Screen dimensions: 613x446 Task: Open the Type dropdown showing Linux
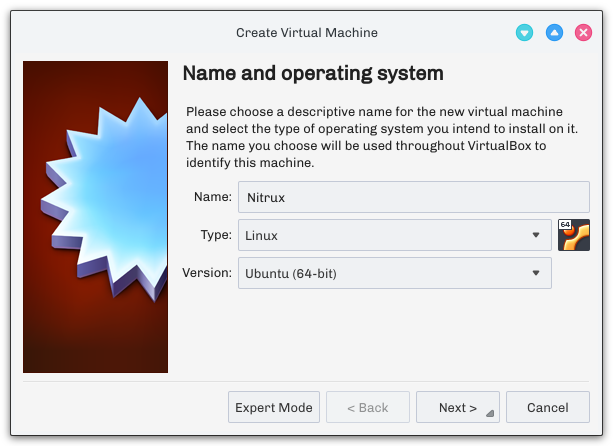point(395,235)
